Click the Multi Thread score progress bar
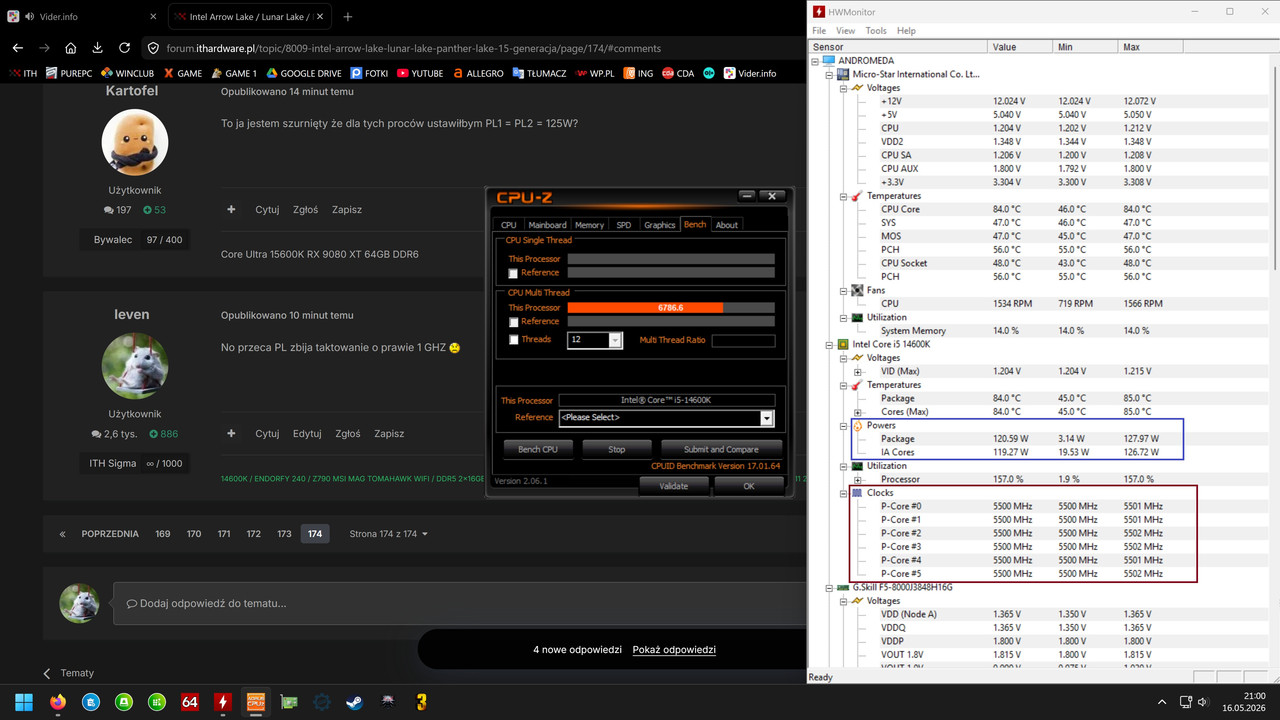The height and width of the screenshot is (720, 1280). [671, 308]
